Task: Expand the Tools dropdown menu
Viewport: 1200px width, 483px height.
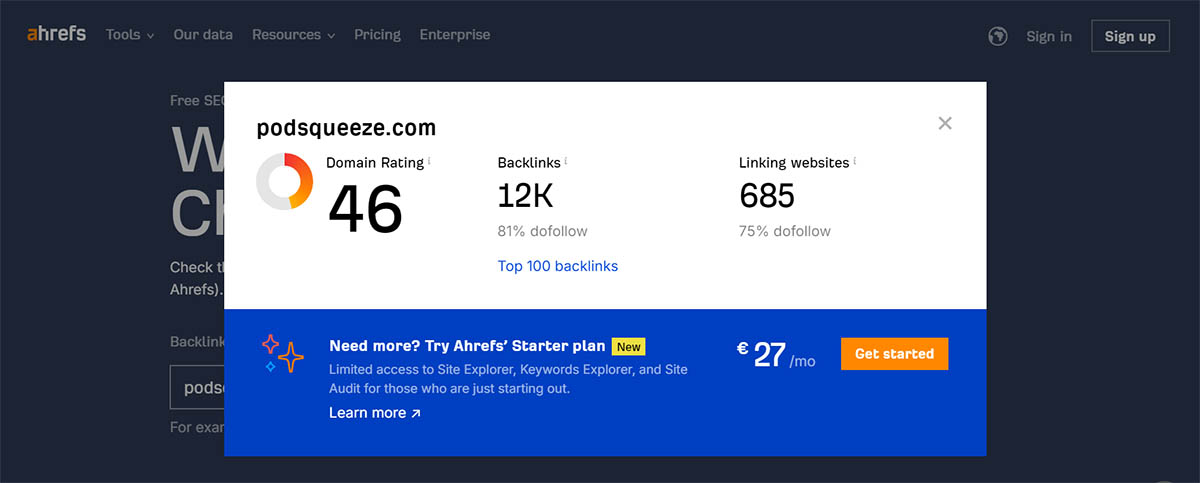Action: 129,34
